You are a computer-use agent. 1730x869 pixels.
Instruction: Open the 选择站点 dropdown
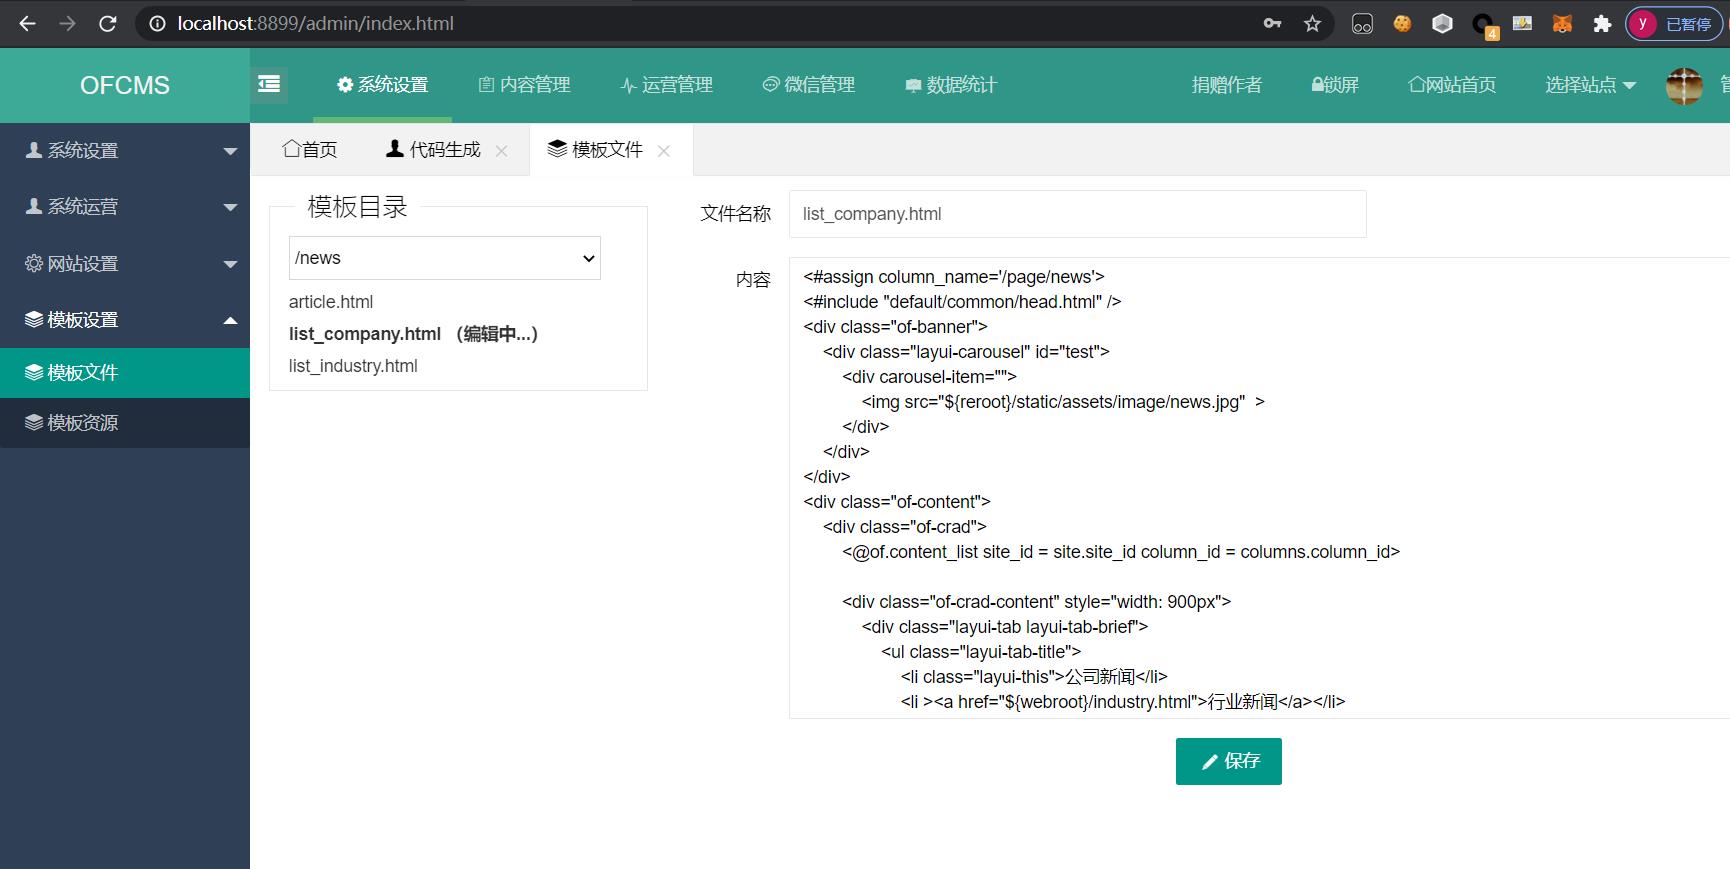(1590, 85)
